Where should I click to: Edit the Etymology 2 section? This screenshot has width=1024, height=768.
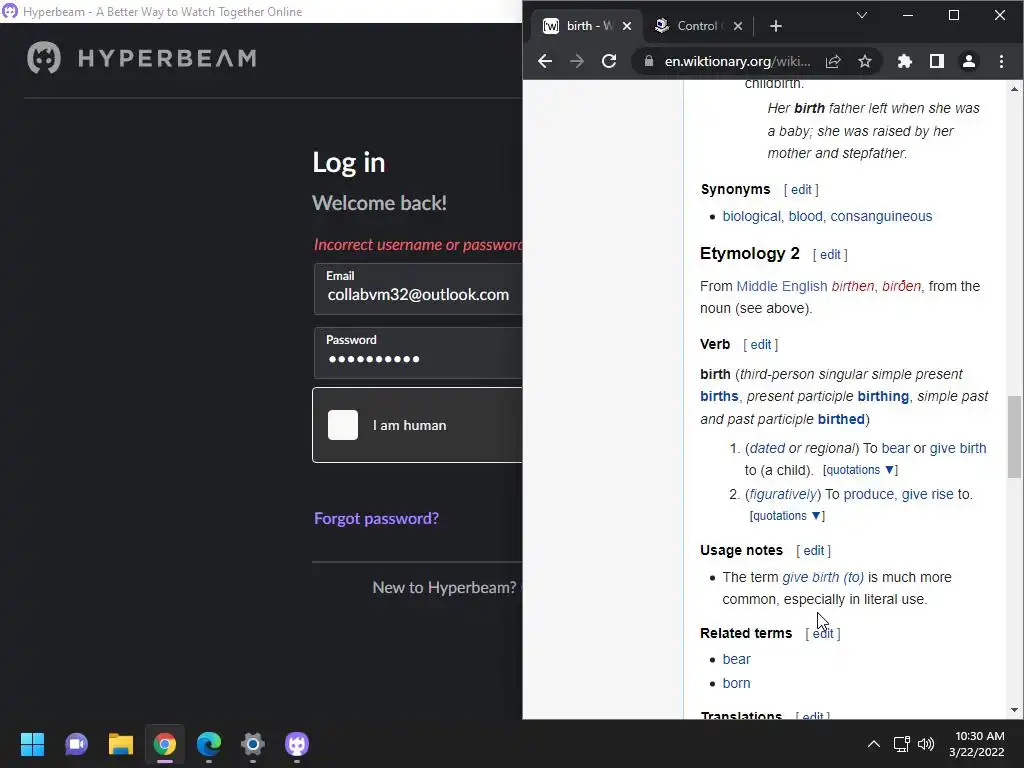pos(830,255)
